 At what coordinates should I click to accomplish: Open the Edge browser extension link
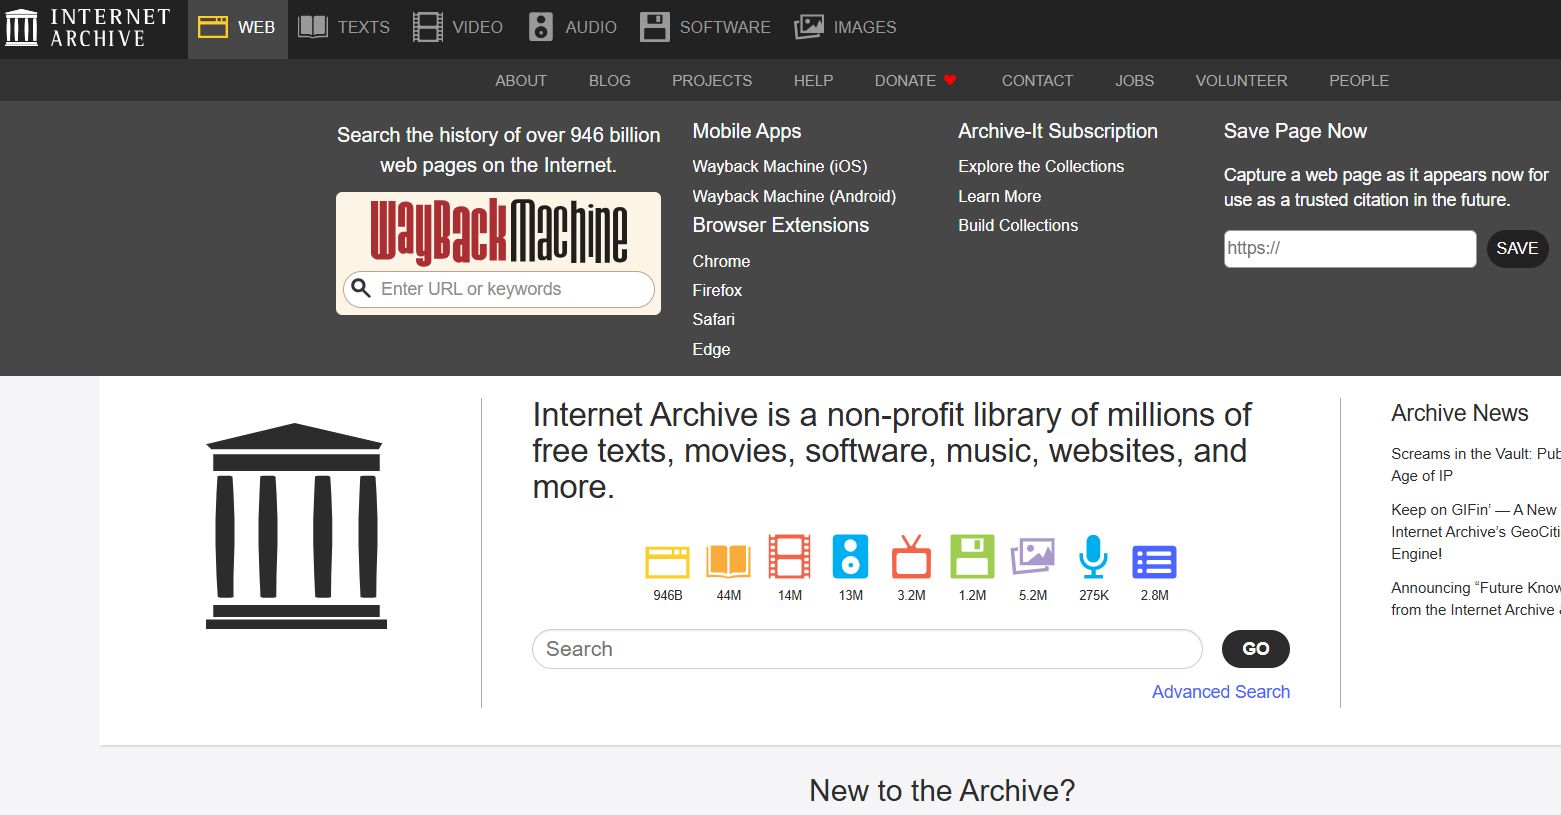pyautogui.click(x=711, y=349)
